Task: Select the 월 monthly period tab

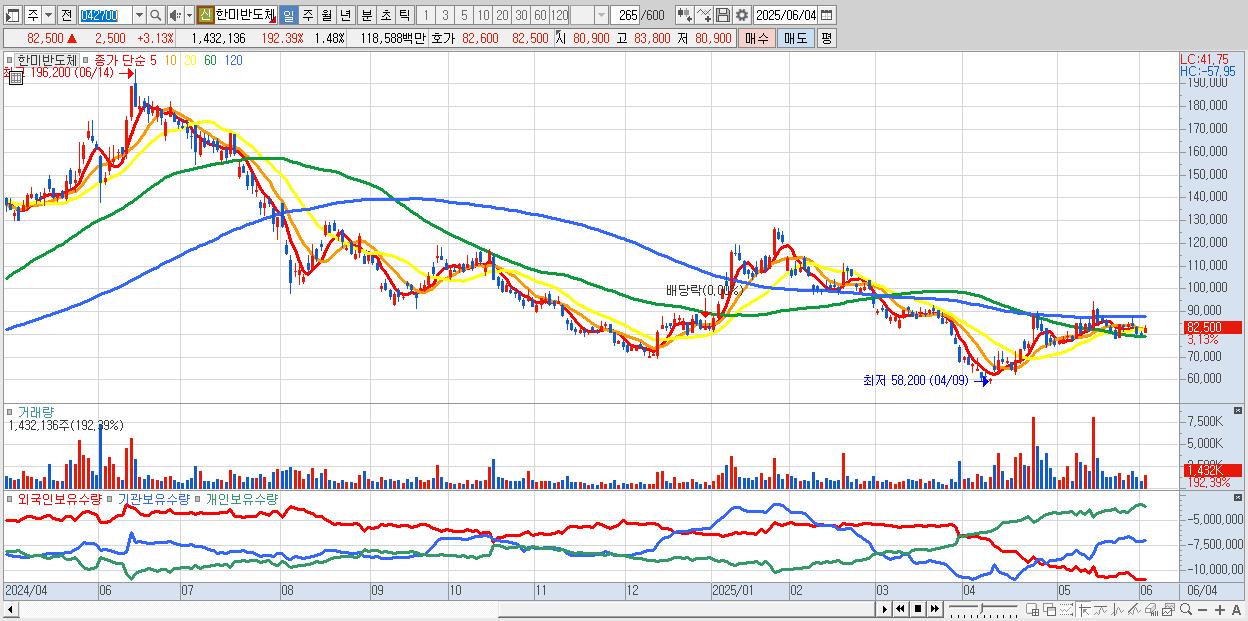Action: (327, 15)
